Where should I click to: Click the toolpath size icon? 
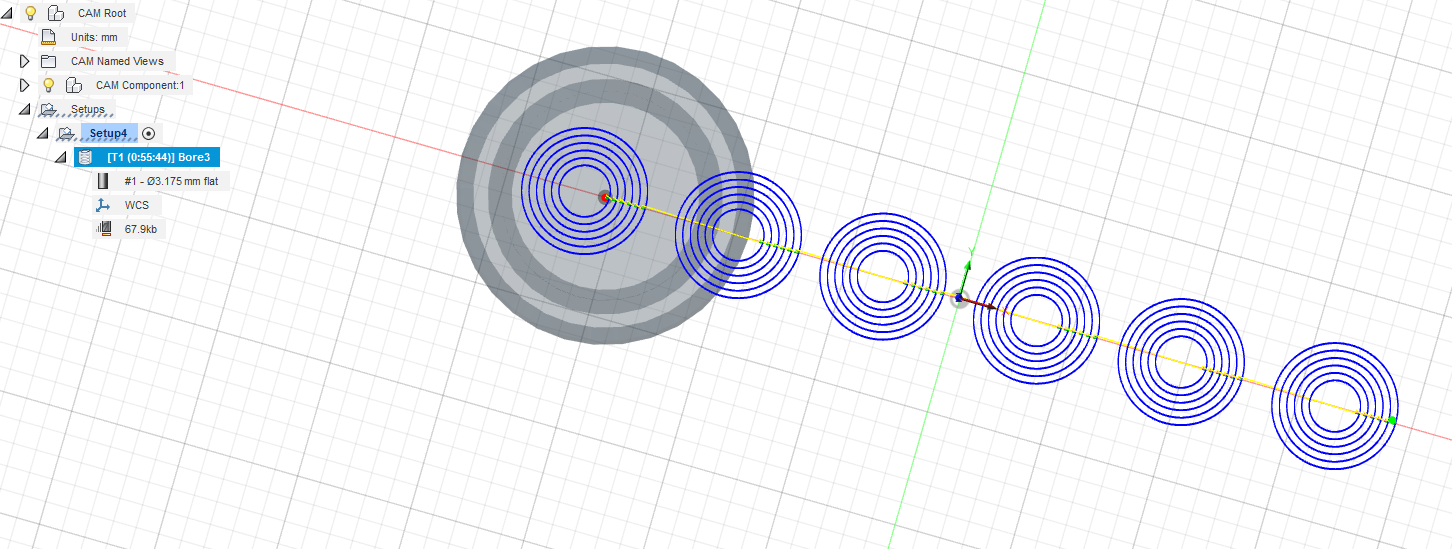103,229
